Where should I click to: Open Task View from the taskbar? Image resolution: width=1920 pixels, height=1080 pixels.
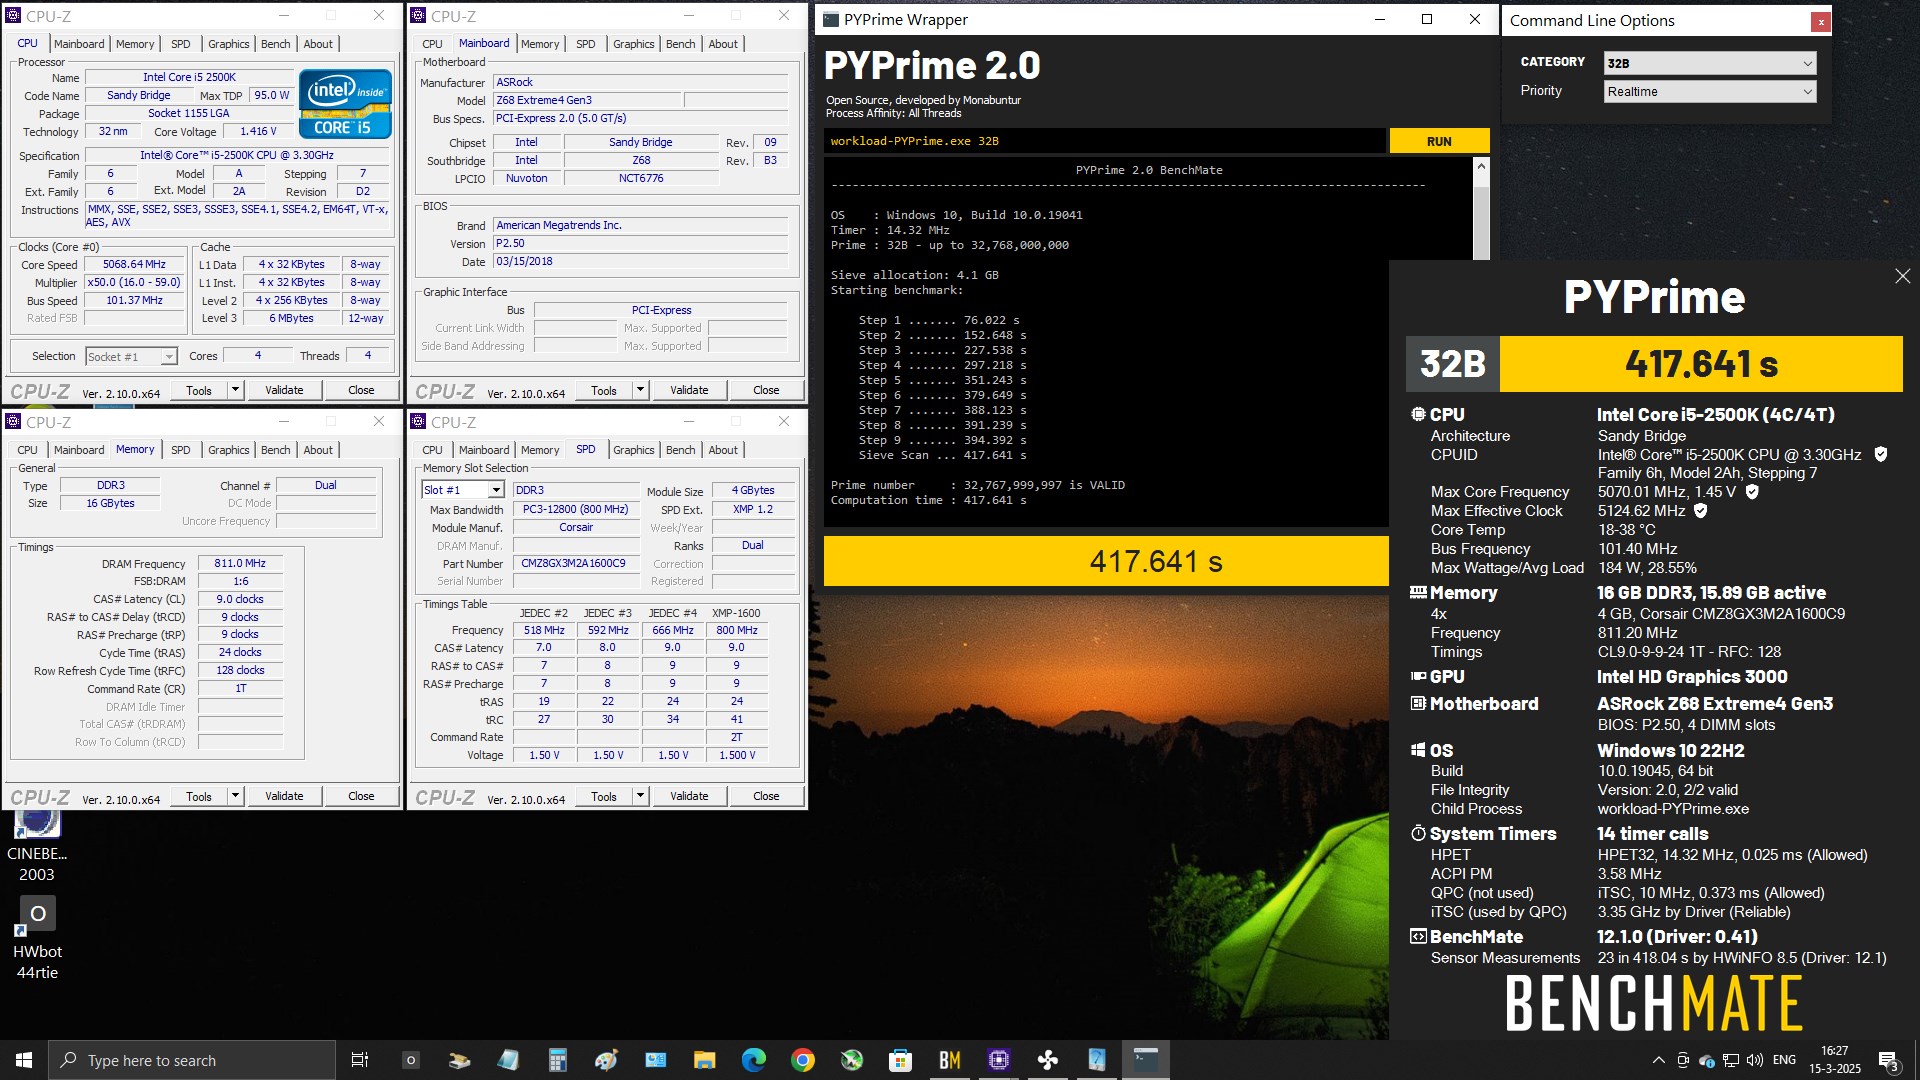coord(360,1060)
